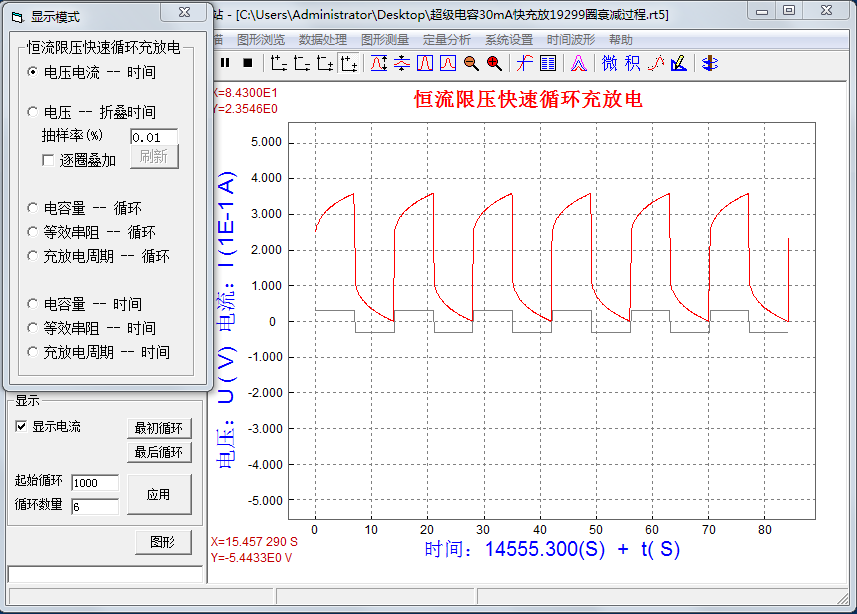Uncheck the 显示电流 checkbox

(x=21, y=426)
